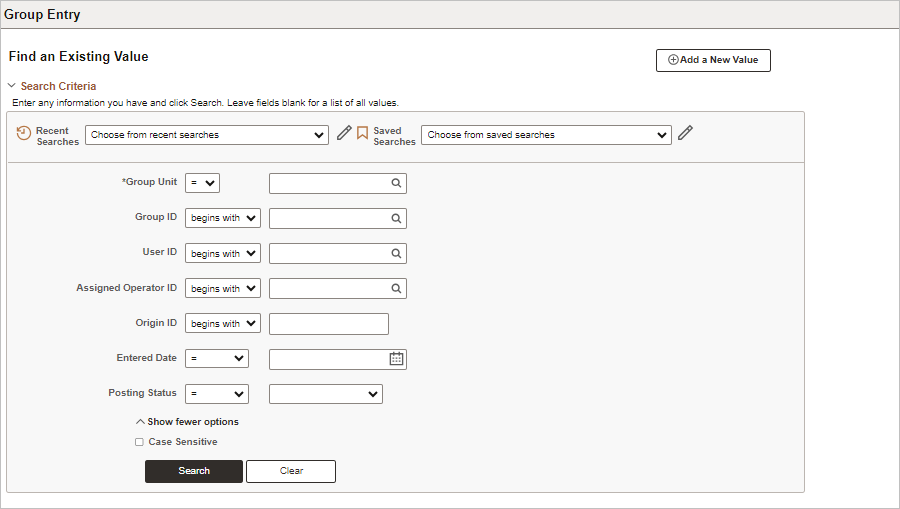Open the Group Unit lookup magnifier

(396, 183)
